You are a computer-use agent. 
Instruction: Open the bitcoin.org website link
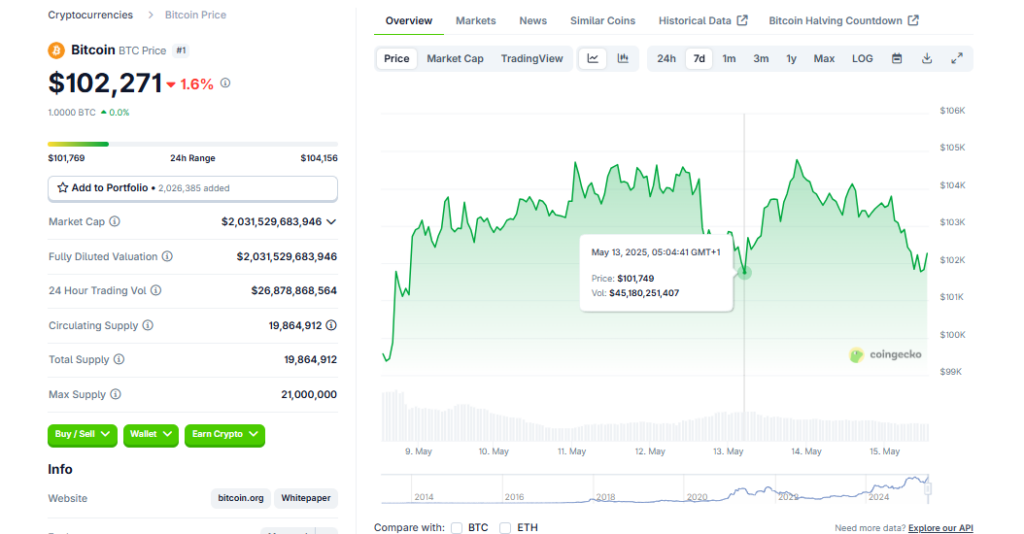pos(240,498)
